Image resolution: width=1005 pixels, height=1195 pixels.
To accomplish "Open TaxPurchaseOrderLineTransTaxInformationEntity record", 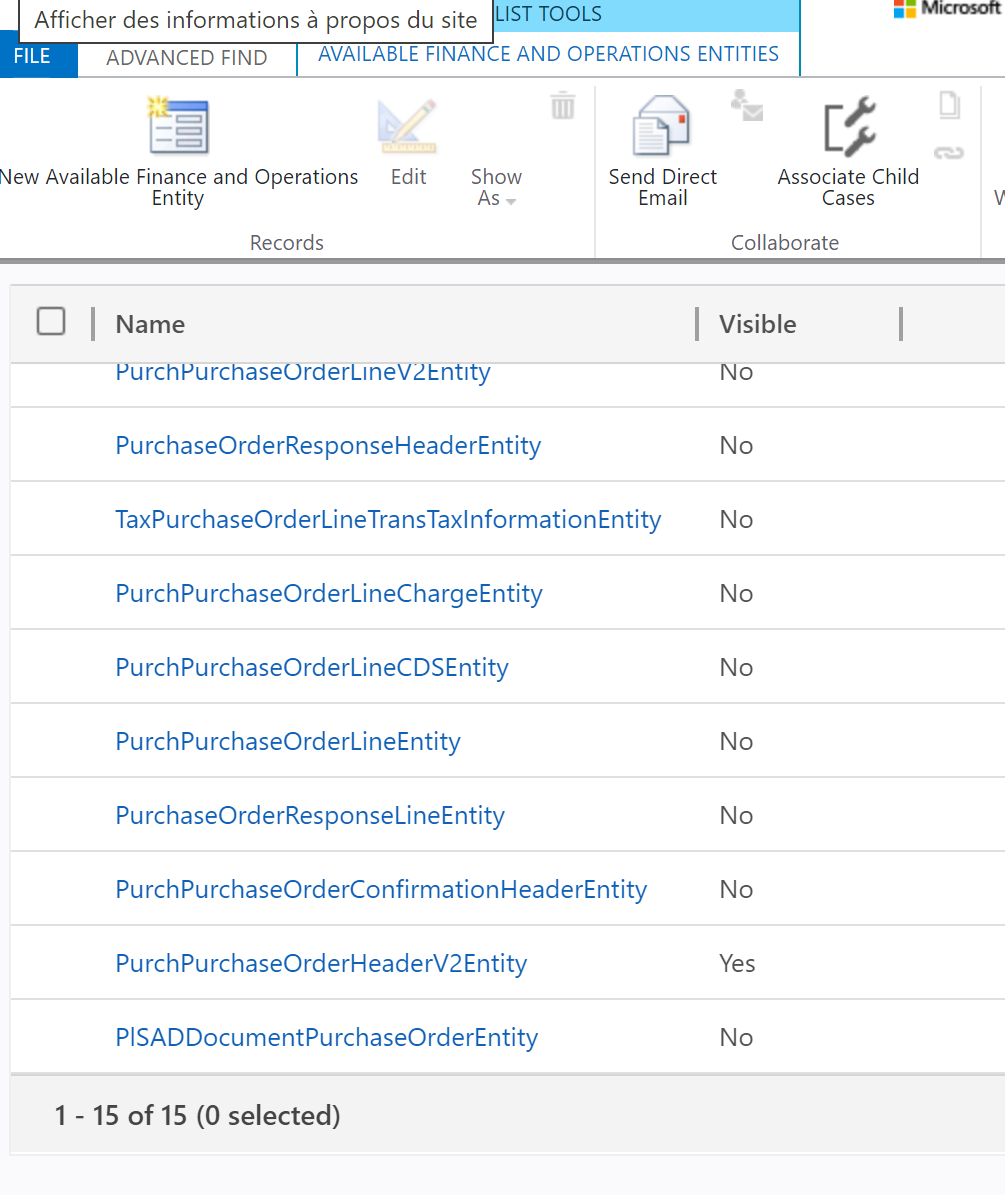I will (x=388, y=519).
